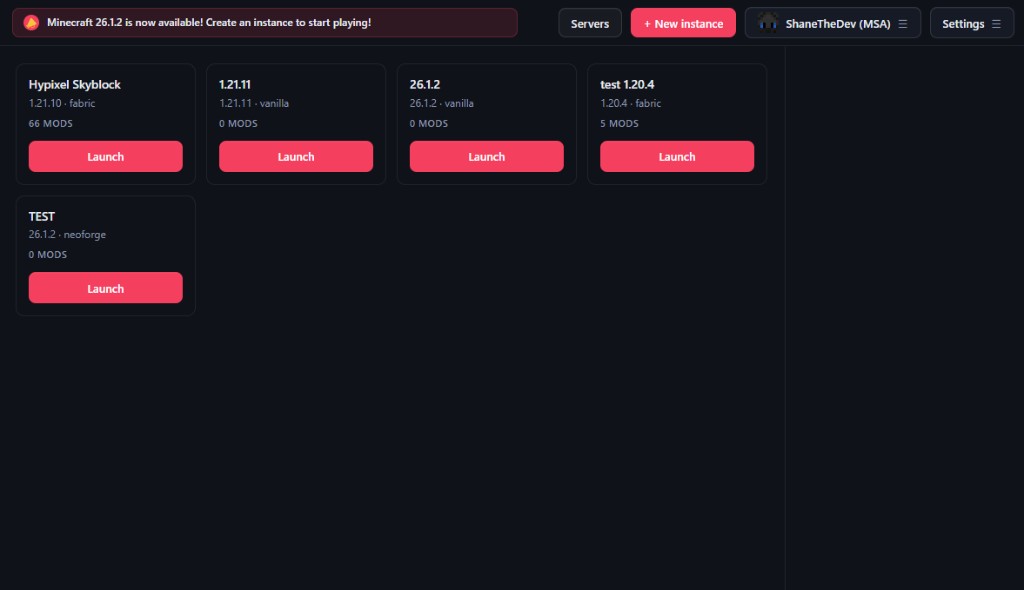Open hamburger menu next to ShaneTheDev (MSA)
The height and width of the screenshot is (590, 1024).
903,24
